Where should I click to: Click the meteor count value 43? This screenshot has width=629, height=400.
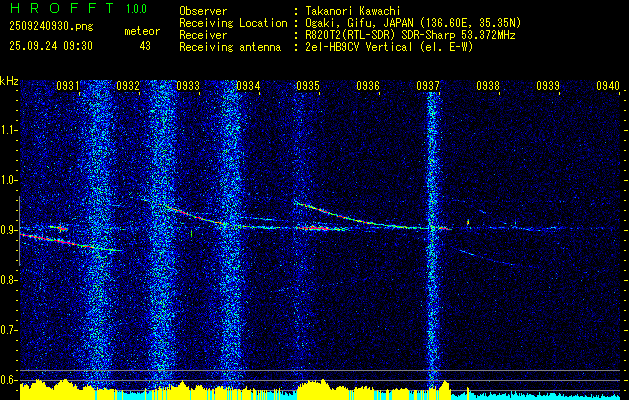point(145,46)
